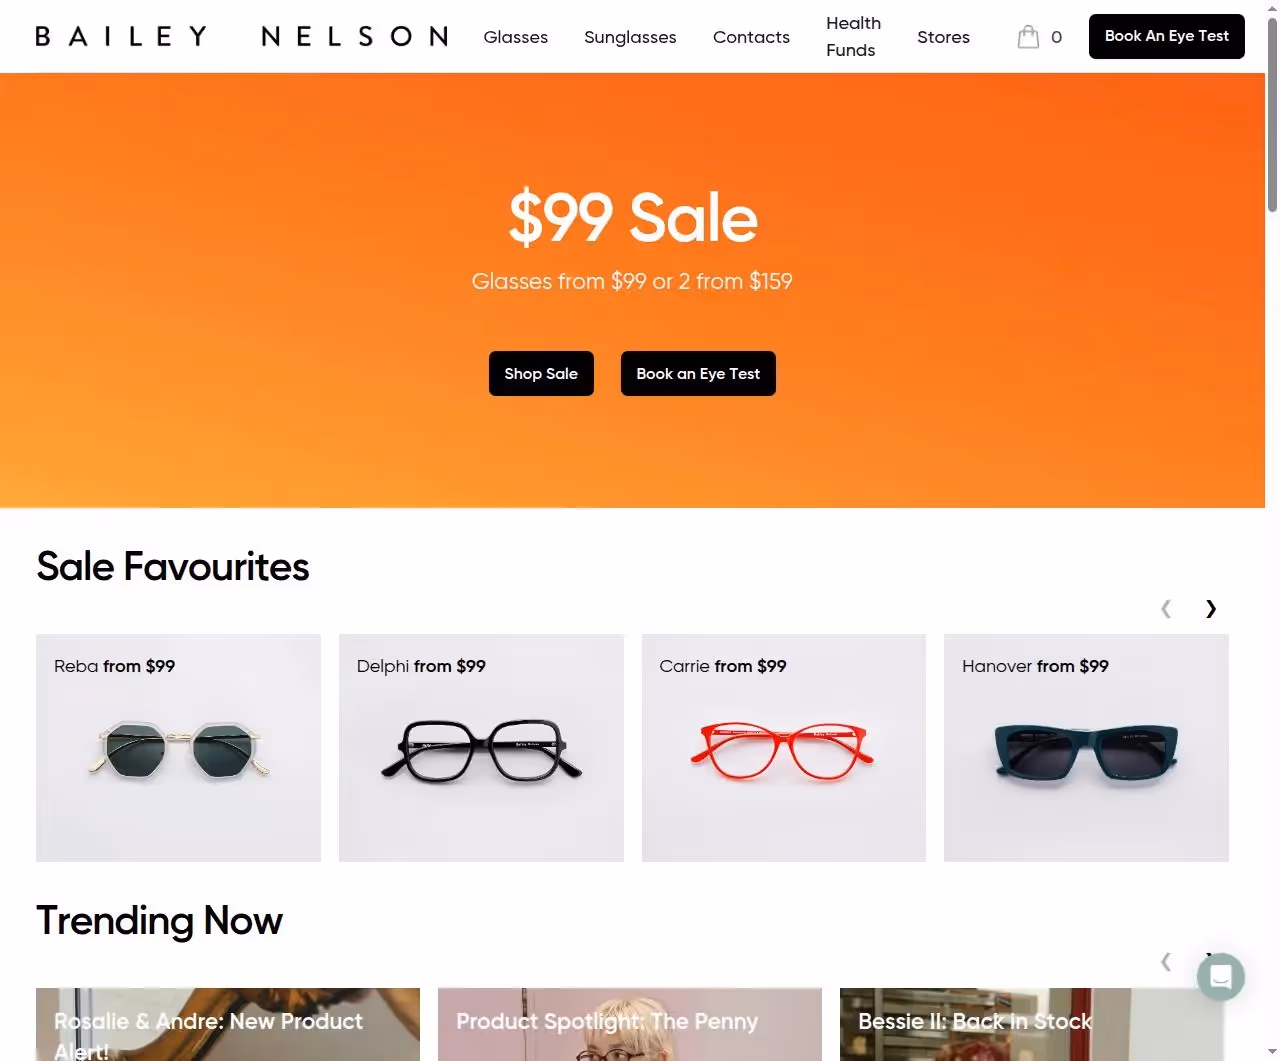Go back in Sale Favourites carousel with previous arrow
This screenshot has height=1061, width=1280.
click(x=1166, y=608)
